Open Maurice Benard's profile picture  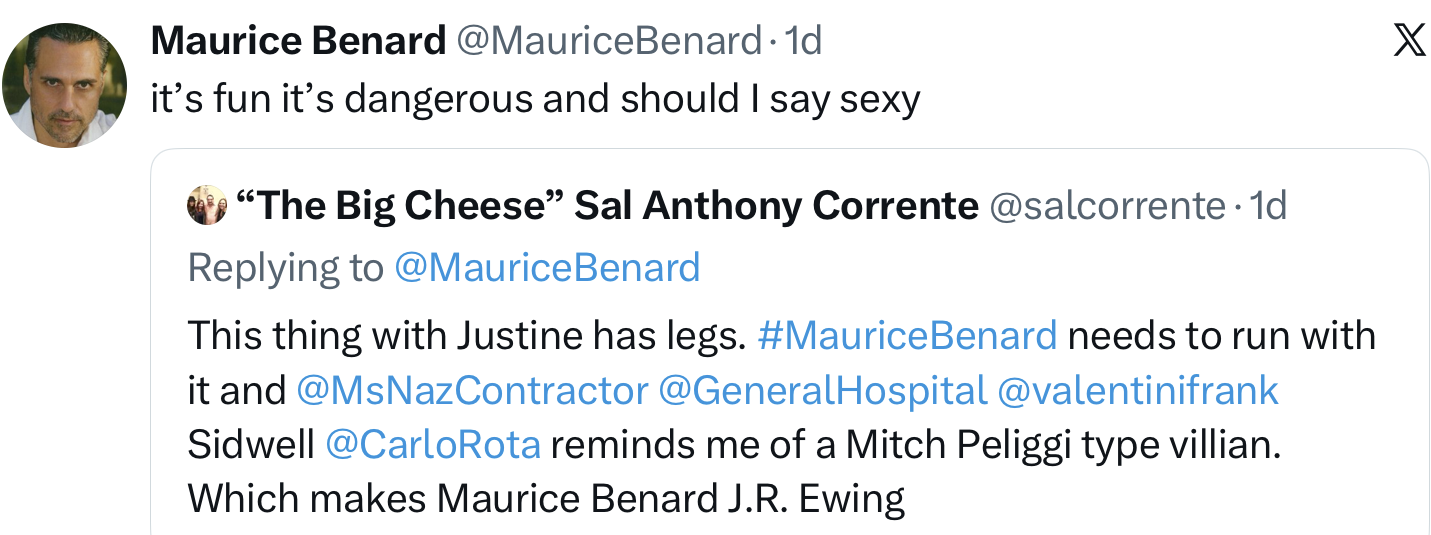click(x=65, y=85)
